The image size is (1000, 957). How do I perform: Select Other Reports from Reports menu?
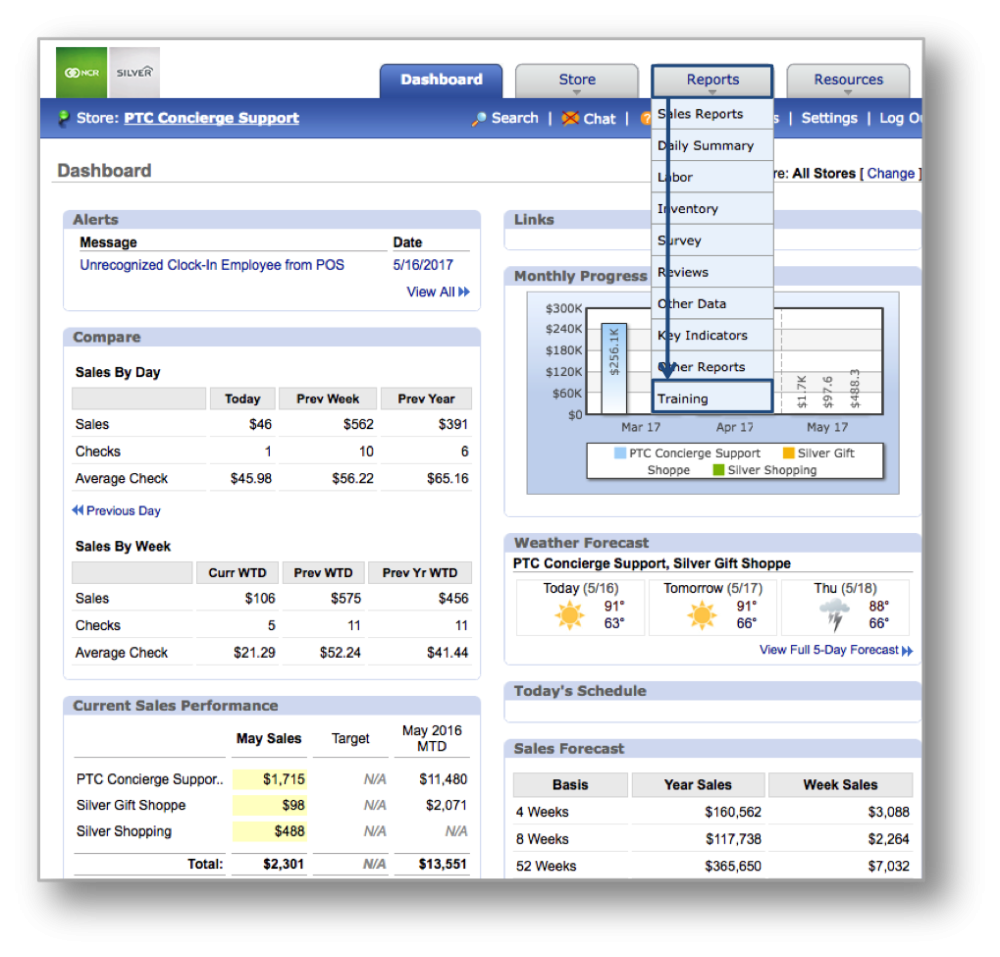point(712,367)
